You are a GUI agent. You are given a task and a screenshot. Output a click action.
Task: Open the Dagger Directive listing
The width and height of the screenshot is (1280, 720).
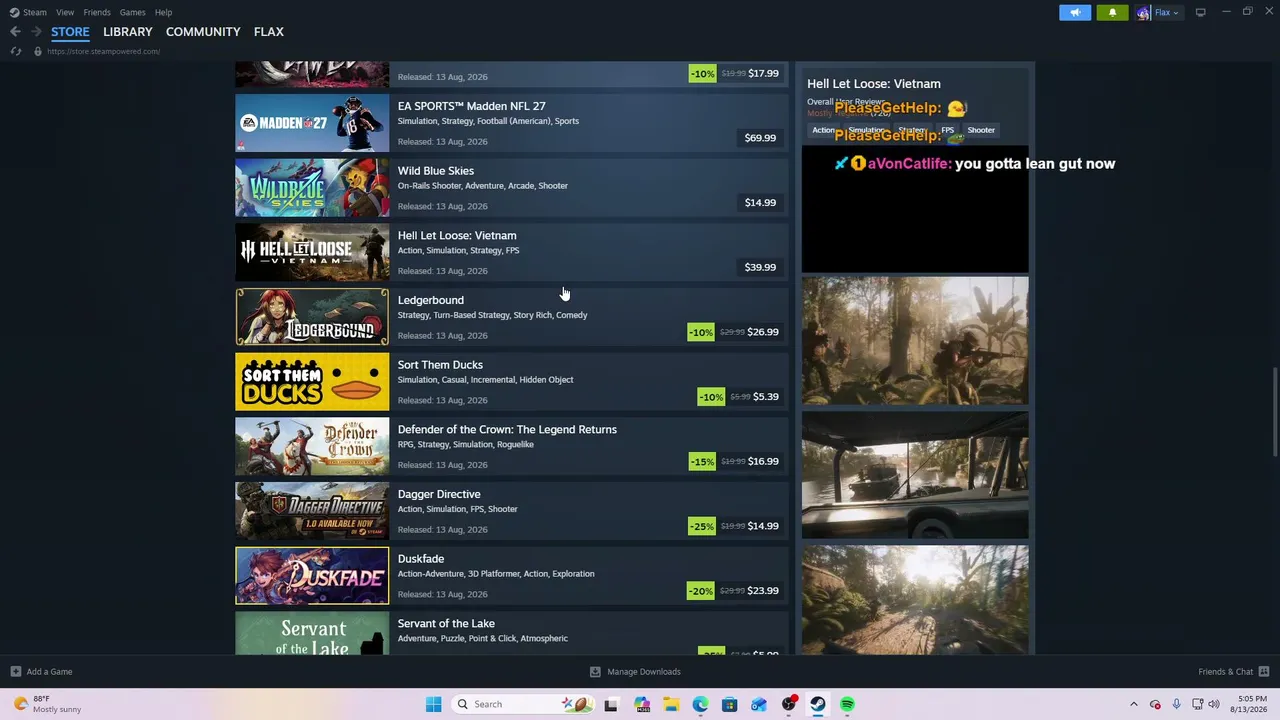(511, 511)
